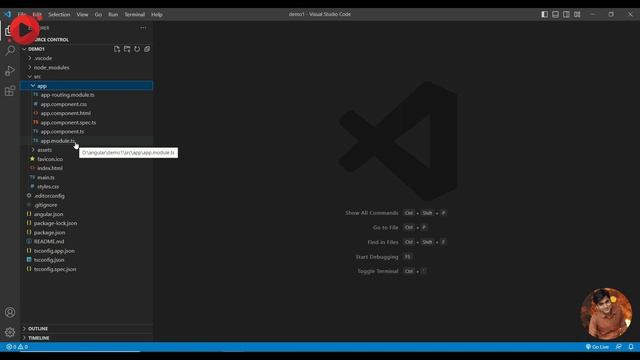Viewport: 640px width, 360px height.
Task: Open the Go menu
Action: point(98,14)
